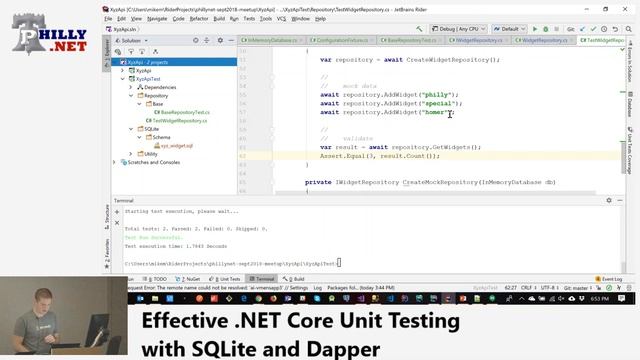Click the second icon in the Solution explorer toolbar row
The image size is (640, 360).
click(131, 52)
